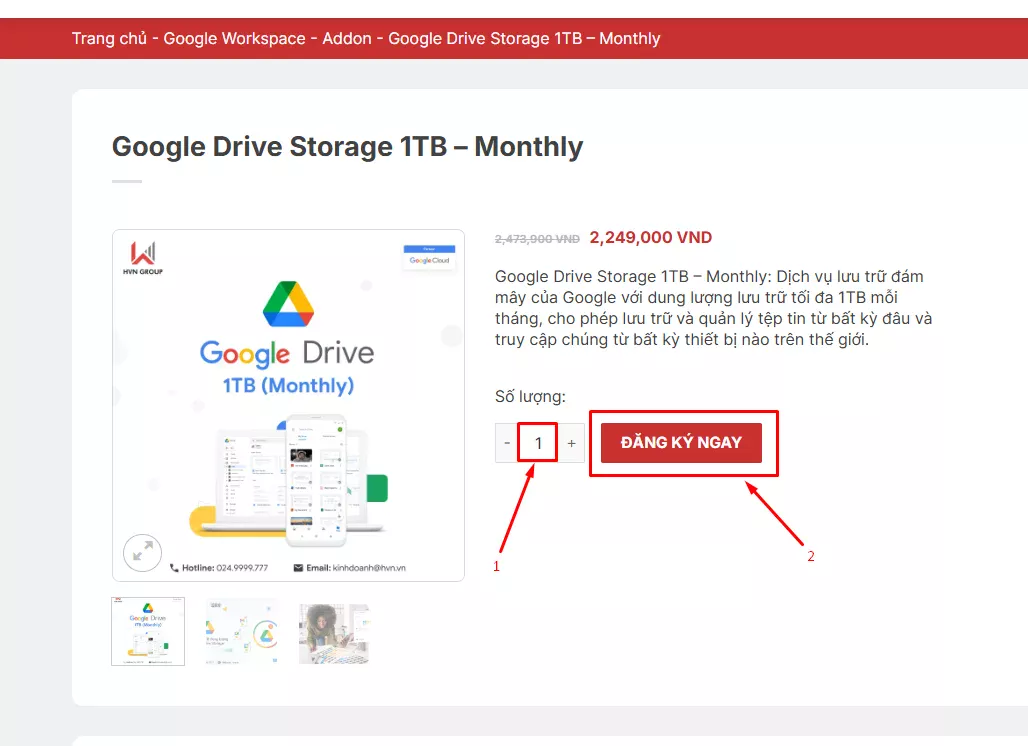The image size is (1028, 746).
Task: Click the sale price 2,249,000 VND
Action: point(650,238)
